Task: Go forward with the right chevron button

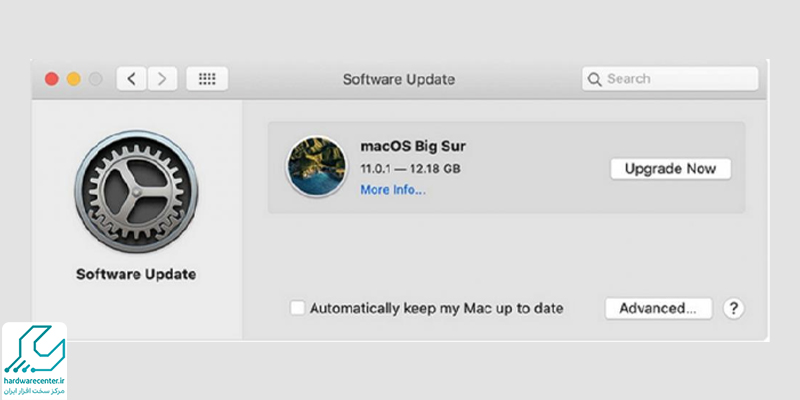Action: click(163, 78)
